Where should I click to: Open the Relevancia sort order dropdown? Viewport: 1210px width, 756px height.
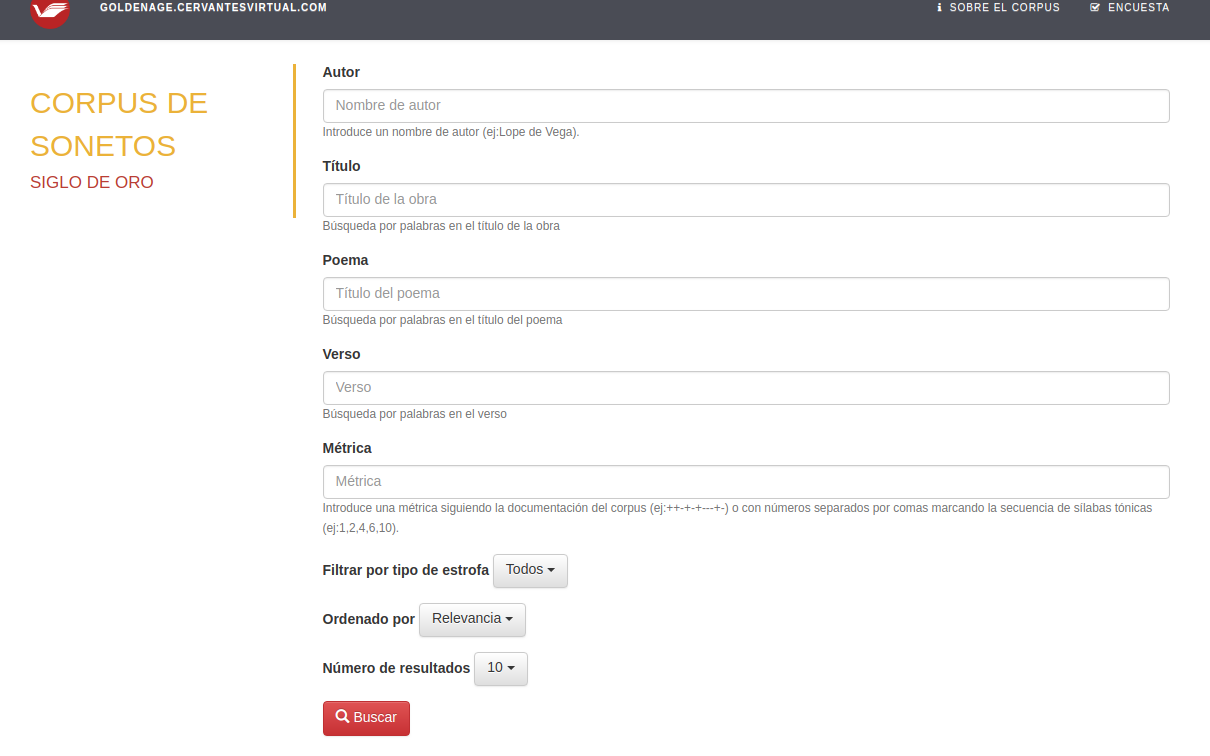pyautogui.click(x=472, y=619)
